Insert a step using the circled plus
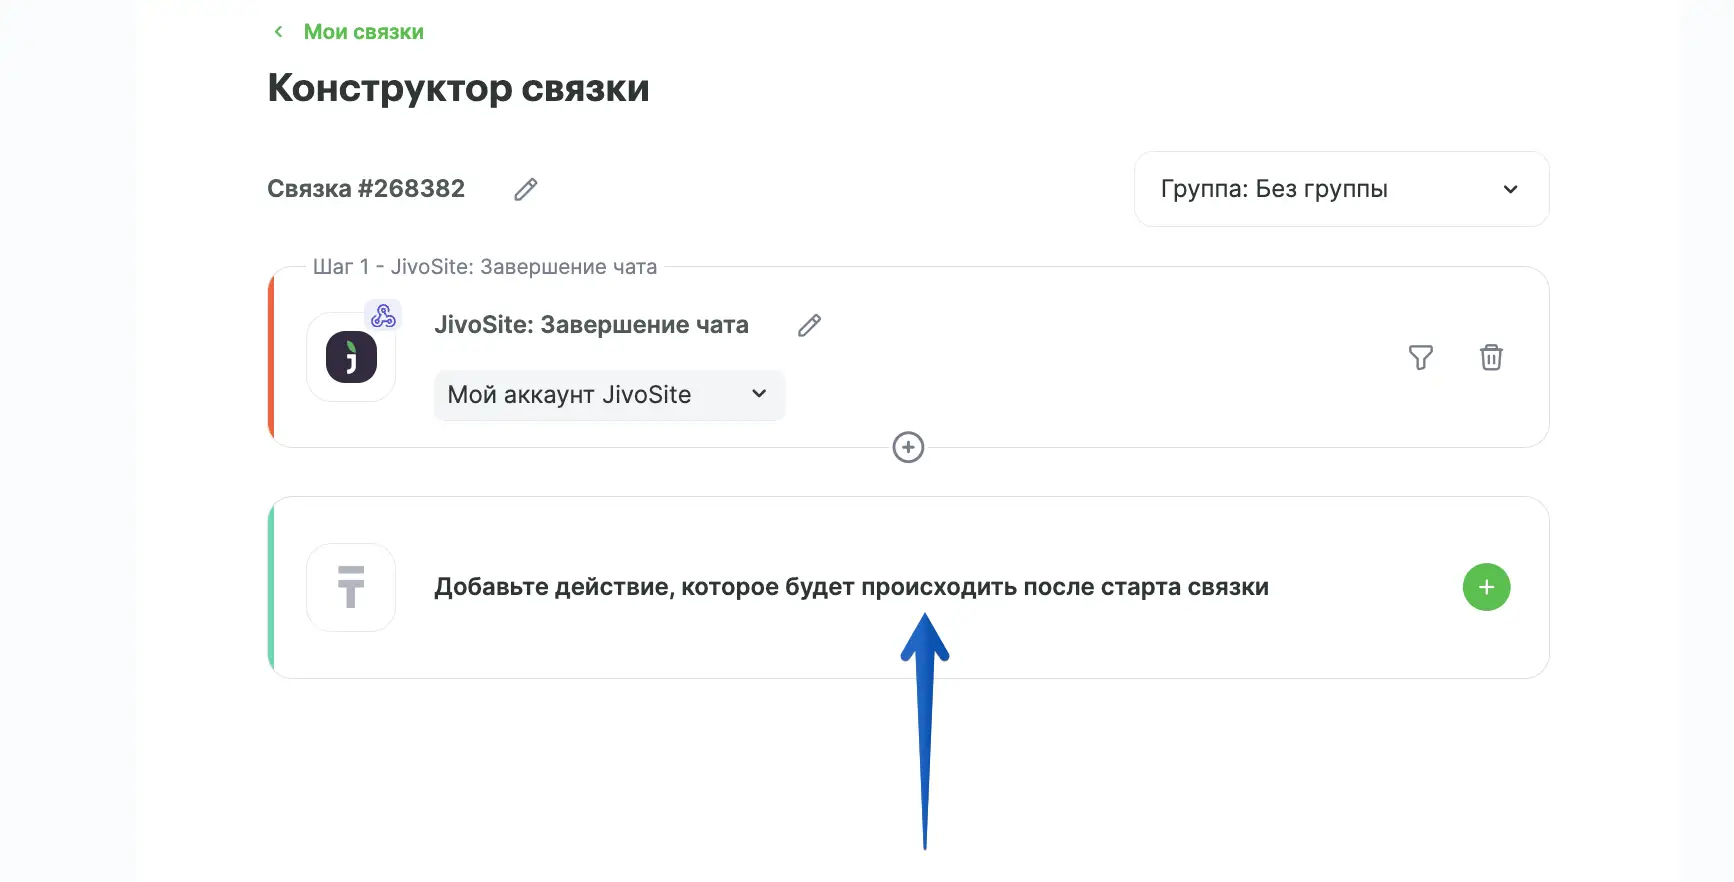 pyautogui.click(x=908, y=447)
